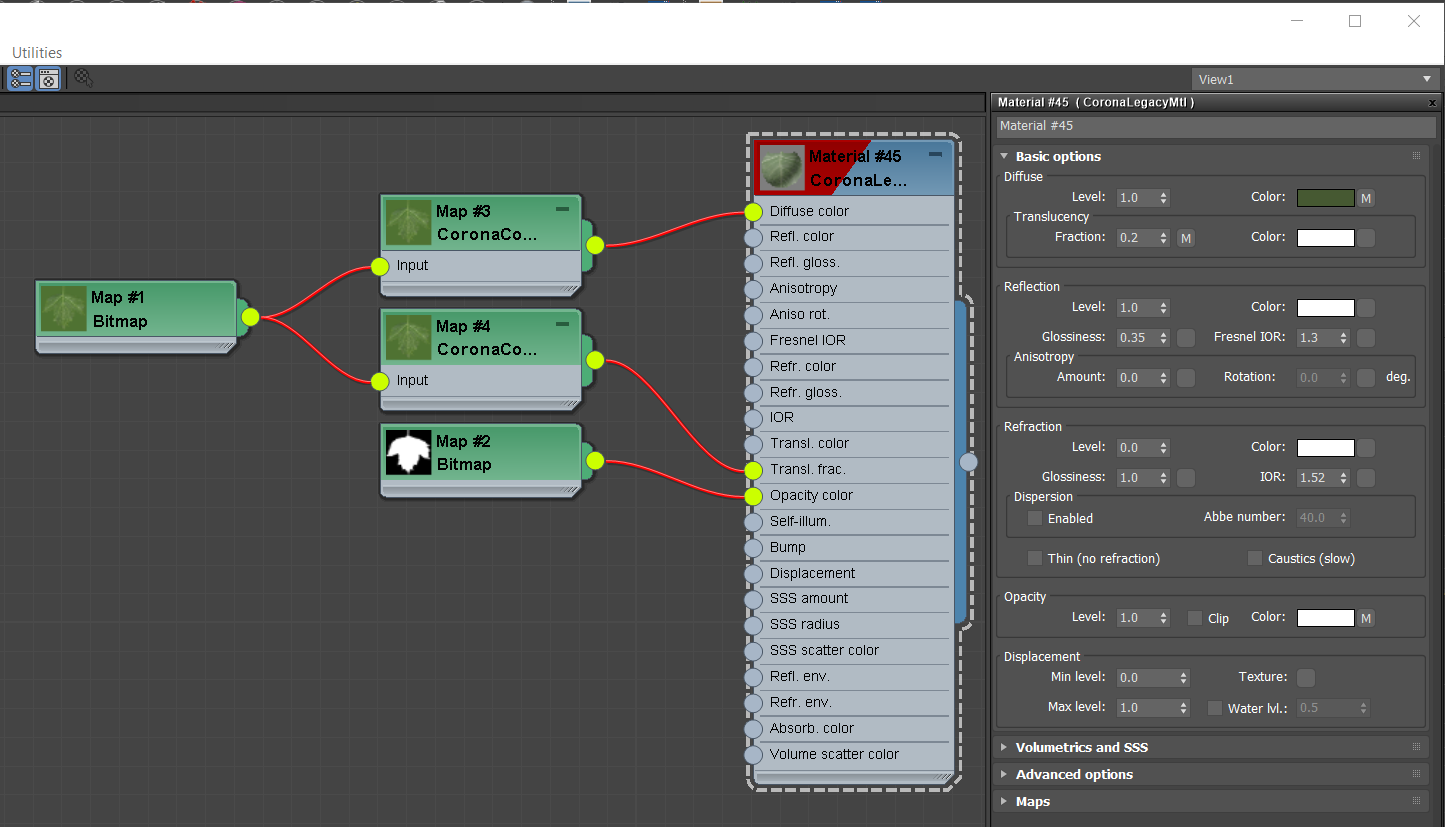
Task: Collapse the Map #3 node minus icon
Action: (x=562, y=209)
